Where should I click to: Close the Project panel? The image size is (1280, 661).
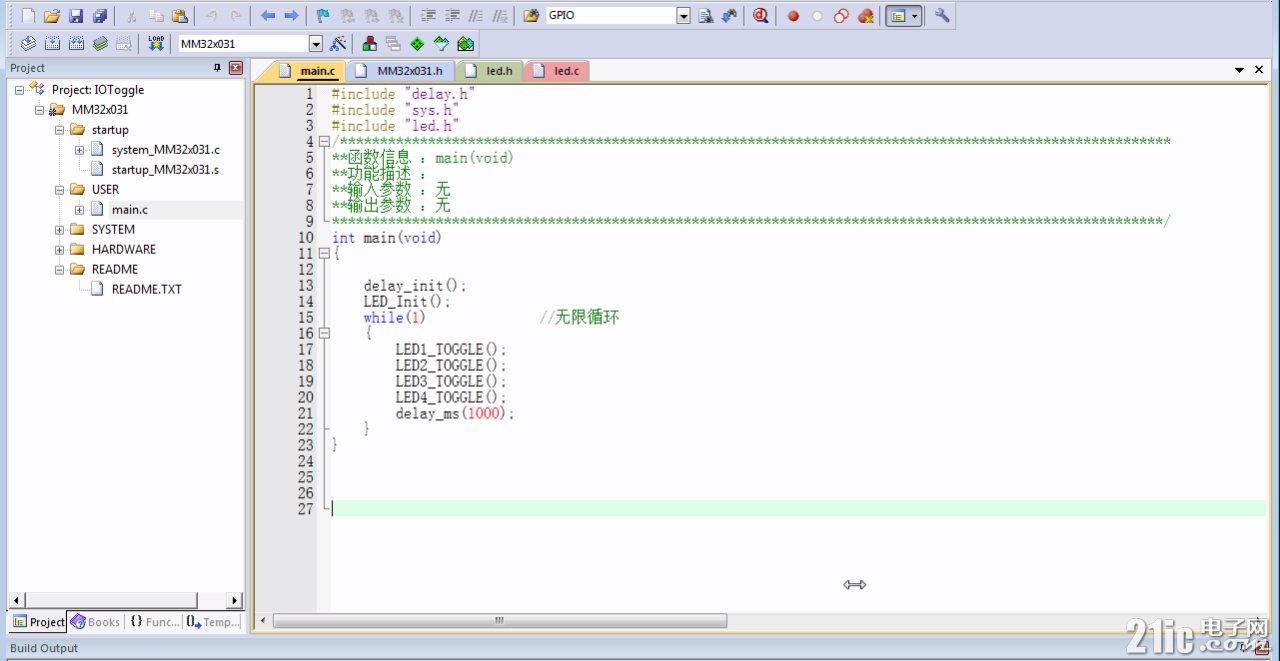[x=236, y=68]
